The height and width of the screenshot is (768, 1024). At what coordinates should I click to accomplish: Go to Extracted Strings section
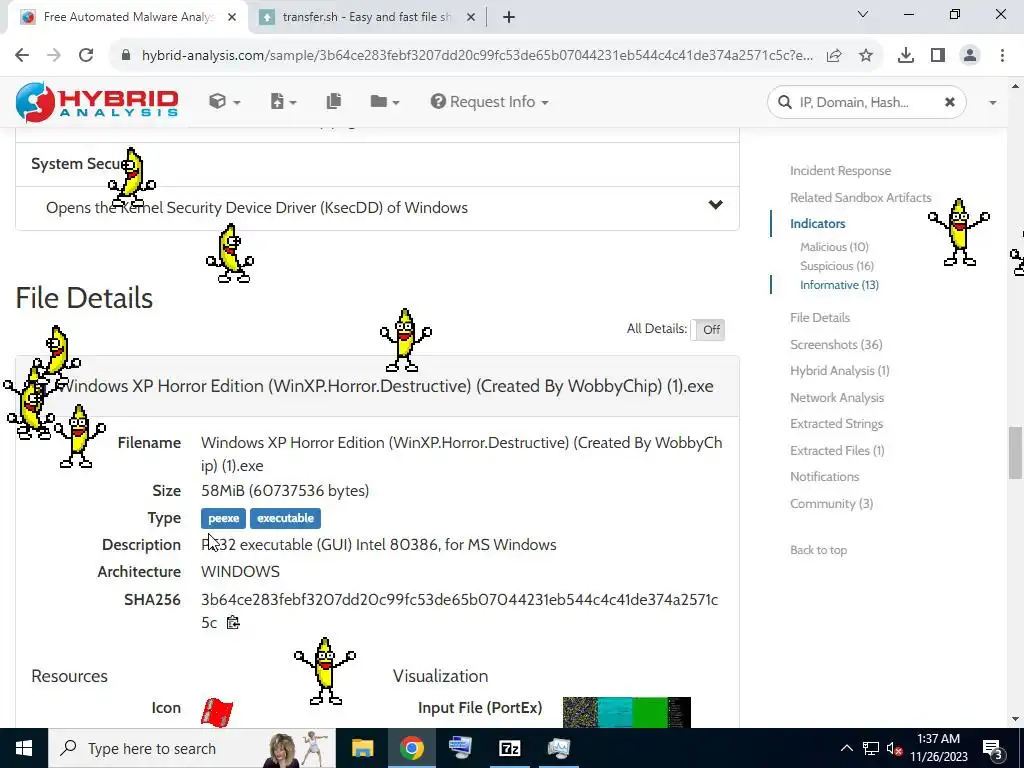(836, 424)
